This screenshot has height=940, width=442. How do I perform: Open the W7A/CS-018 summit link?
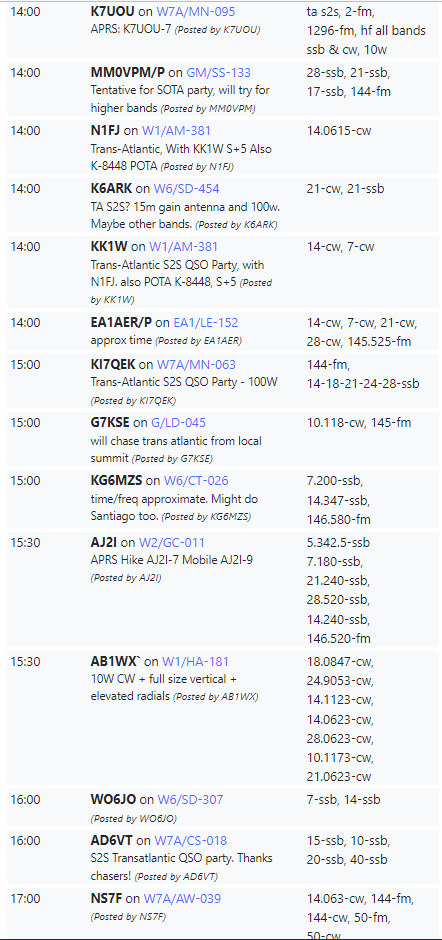(191, 841)
